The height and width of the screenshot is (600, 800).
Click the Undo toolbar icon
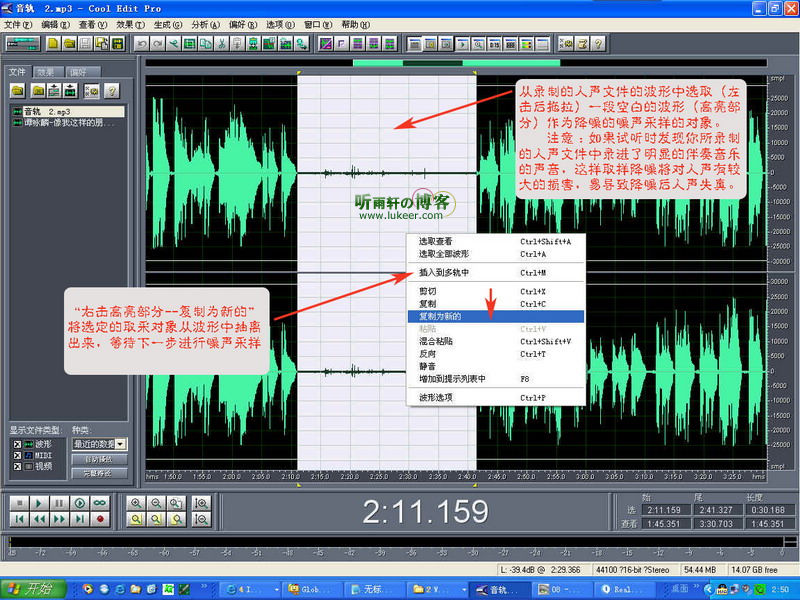(x=142, y=44)
